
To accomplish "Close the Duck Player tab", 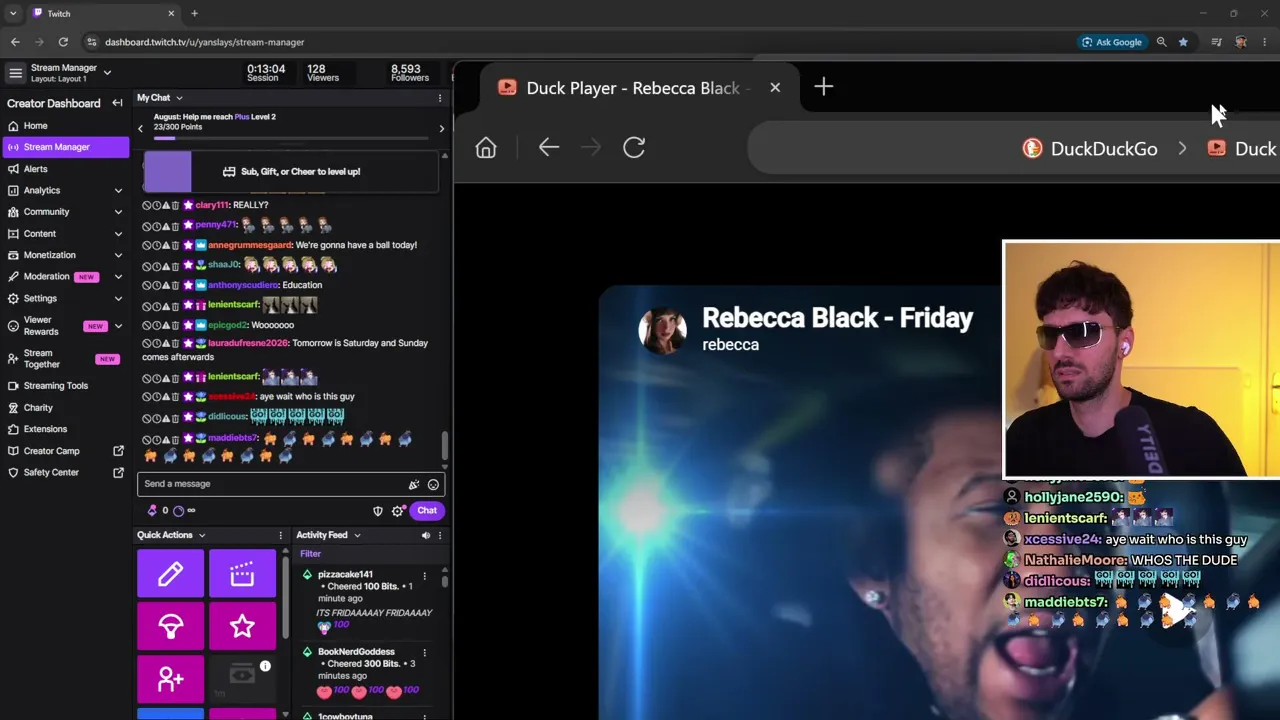I will tap(775, 88).
